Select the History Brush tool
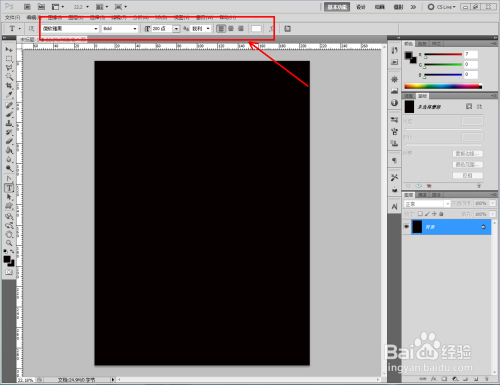This screenshot has width=500, height=385. 9,132
